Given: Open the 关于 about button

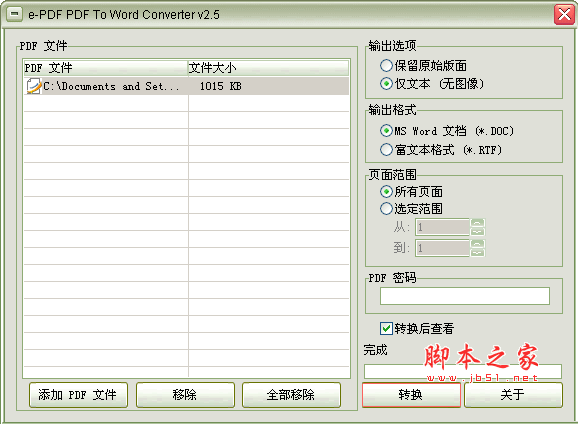Looking at the screenshot, I should click(x=513, y=395).
